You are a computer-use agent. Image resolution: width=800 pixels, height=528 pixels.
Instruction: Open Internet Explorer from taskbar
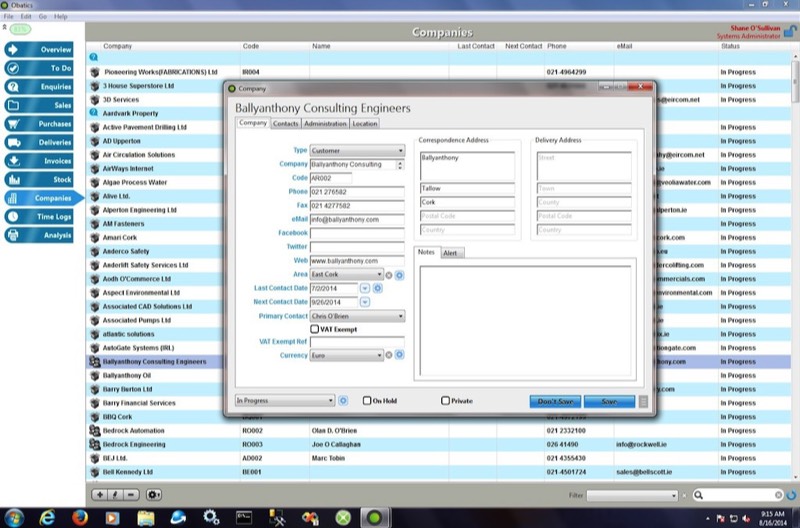[47, 517]
